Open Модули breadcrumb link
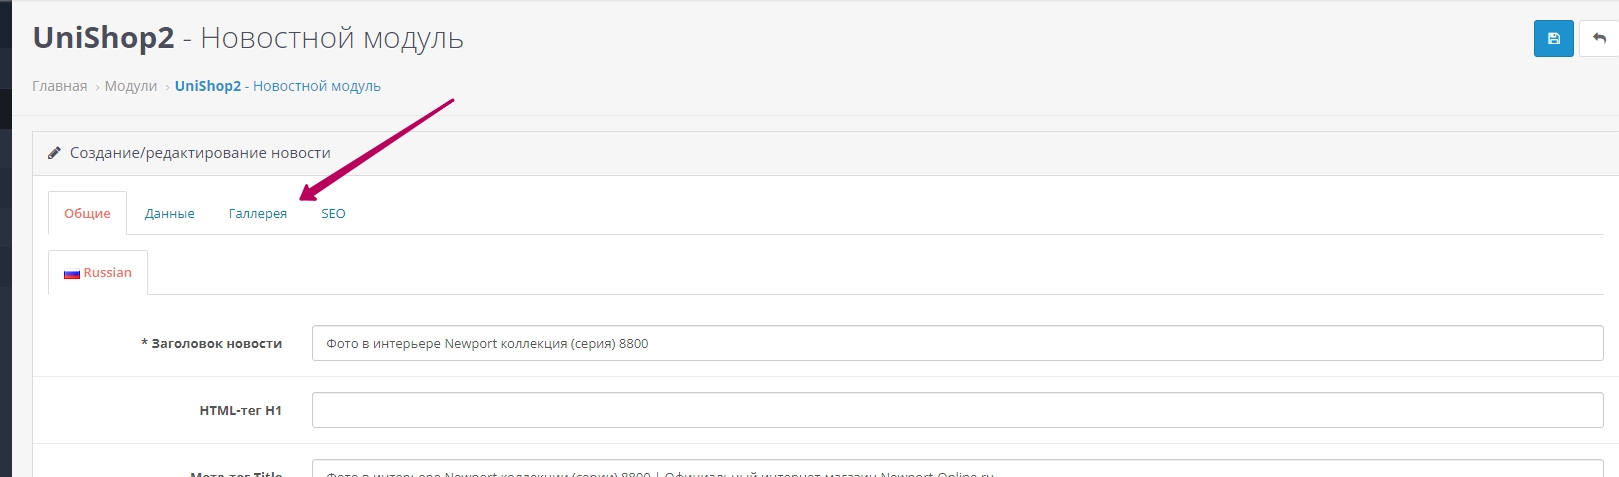This screenshot has width=1619, height=477. pos(130,86)
